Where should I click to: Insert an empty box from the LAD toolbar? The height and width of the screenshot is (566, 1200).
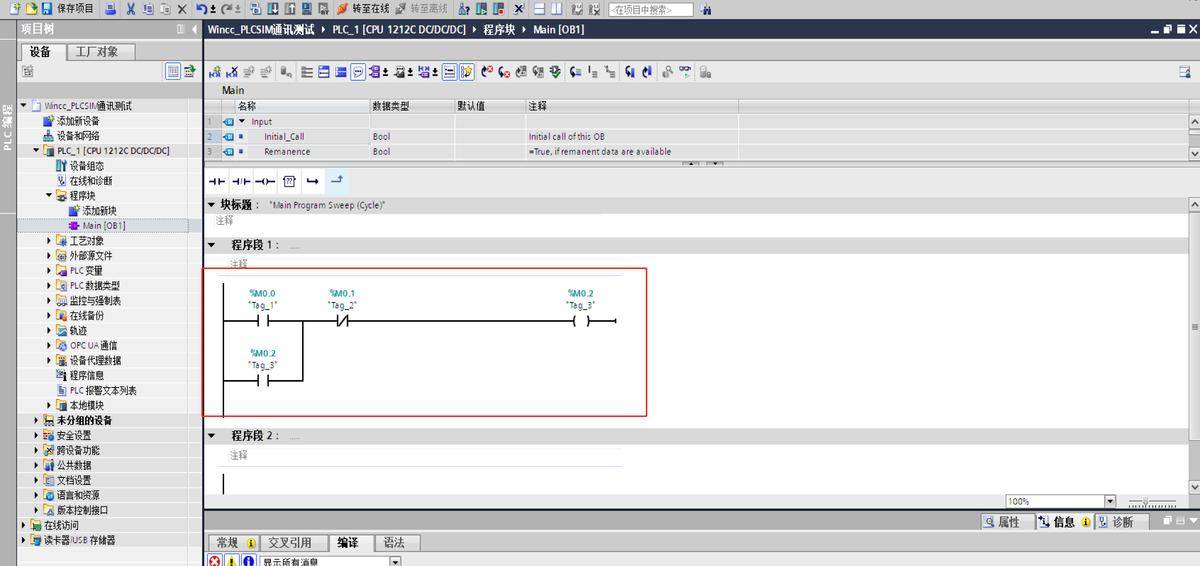click(289, 181)
